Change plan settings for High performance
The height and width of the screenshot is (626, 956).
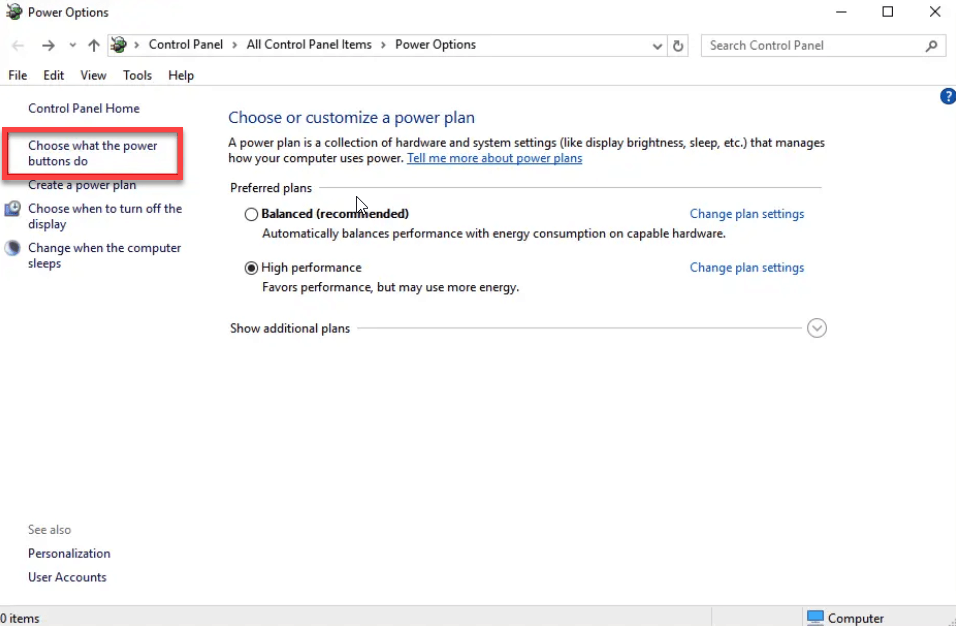(747, 268)
